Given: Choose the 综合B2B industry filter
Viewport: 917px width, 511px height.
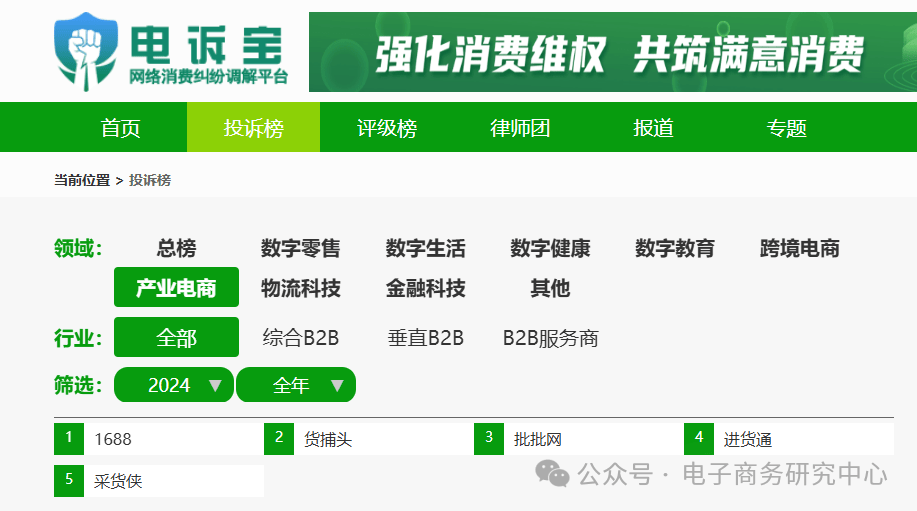Looking at the screenshot, I should [x=301, y=338].
